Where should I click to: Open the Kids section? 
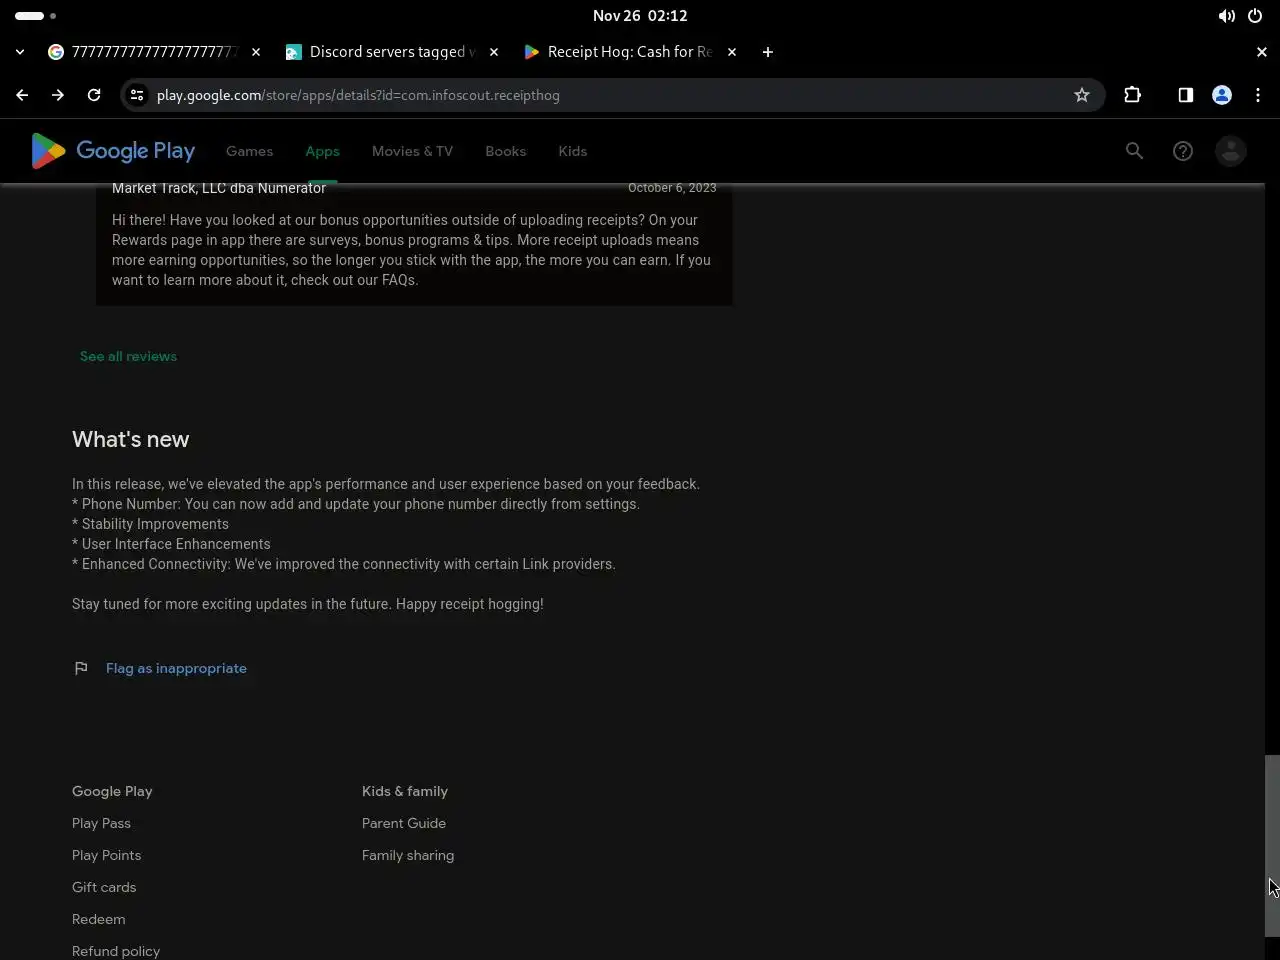[572, 151]
